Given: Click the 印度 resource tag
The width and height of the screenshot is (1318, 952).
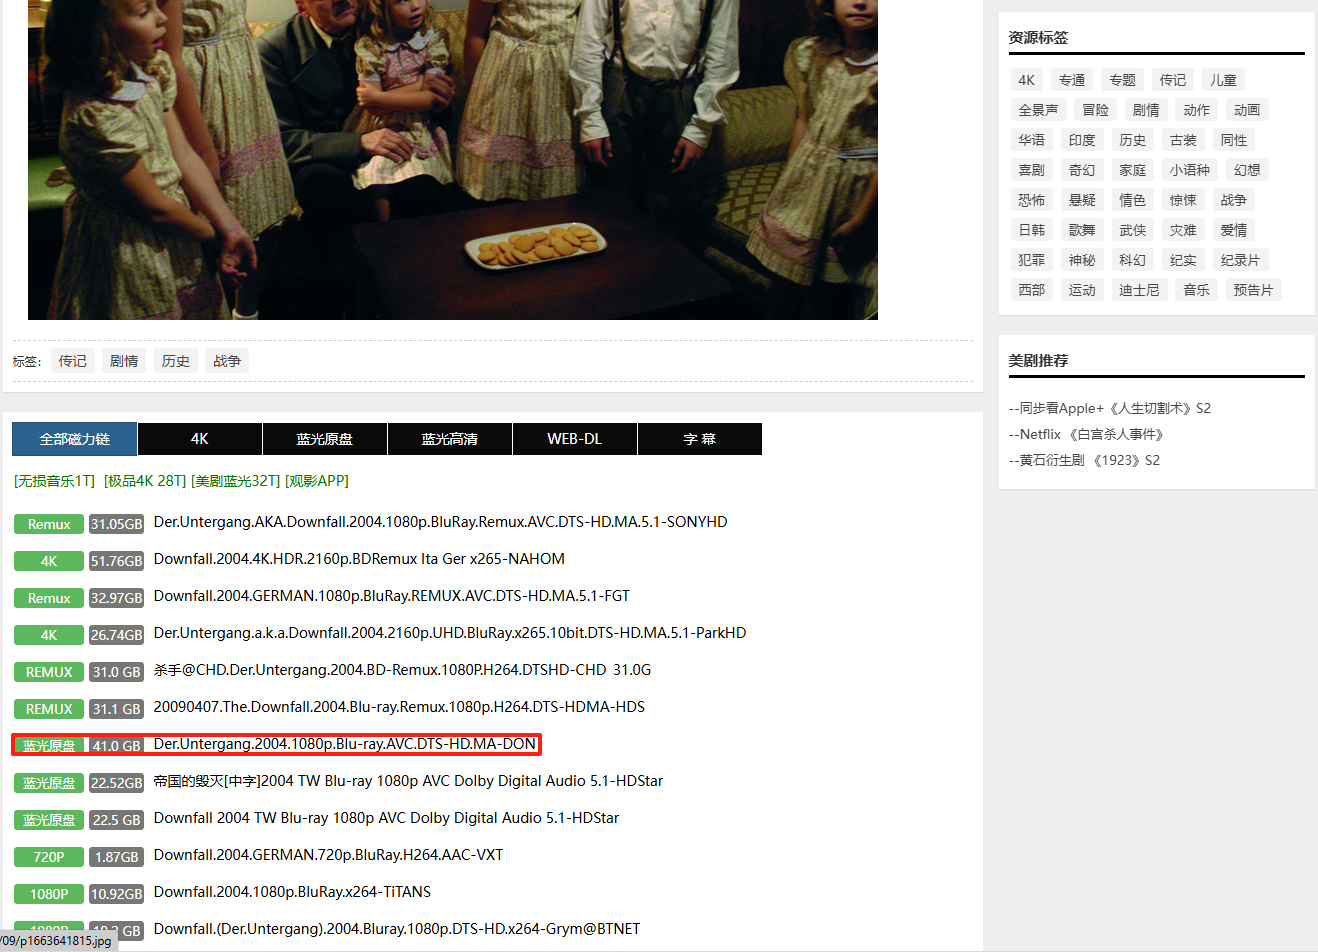Looking at the screenshot, I should point(1082,140).
